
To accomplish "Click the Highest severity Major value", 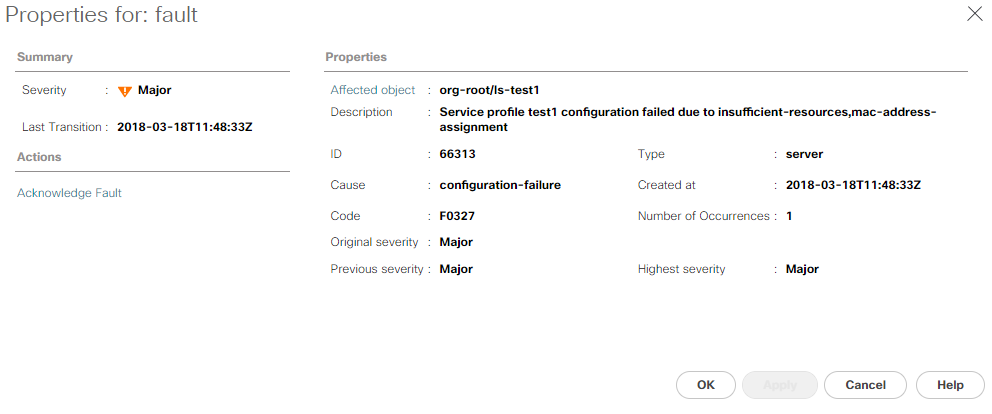I will click(802, 269).
